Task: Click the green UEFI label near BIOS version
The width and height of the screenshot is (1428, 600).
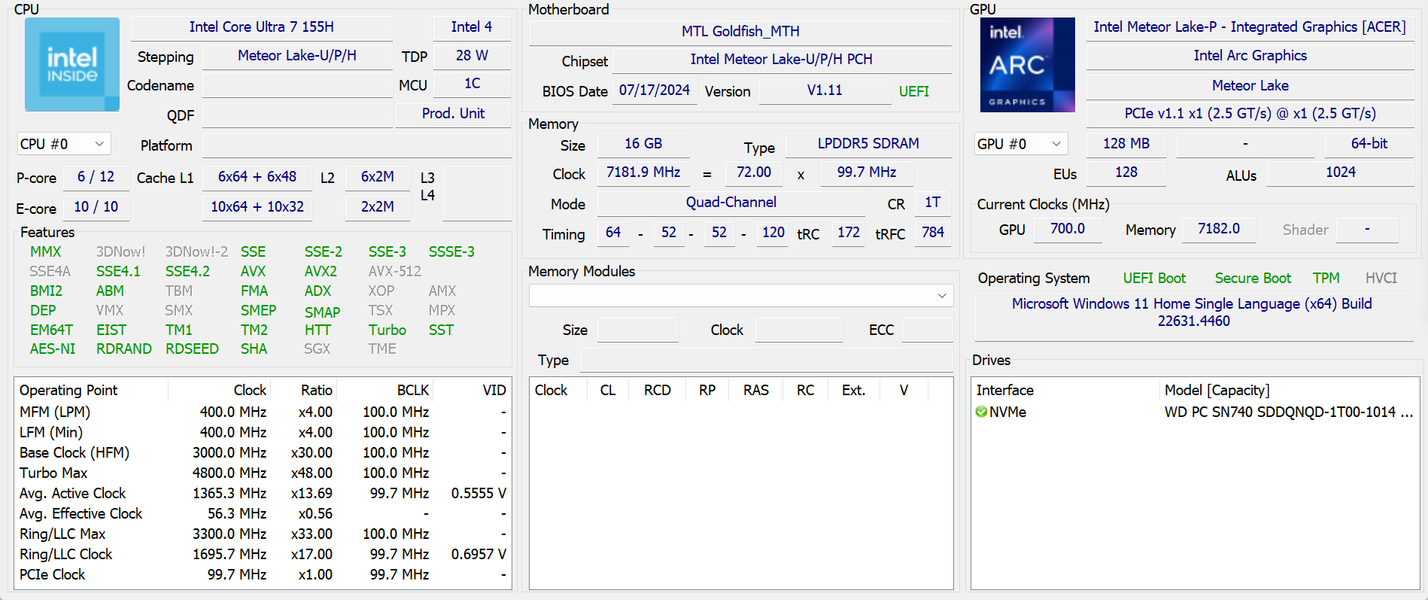Action: (914, 91)
